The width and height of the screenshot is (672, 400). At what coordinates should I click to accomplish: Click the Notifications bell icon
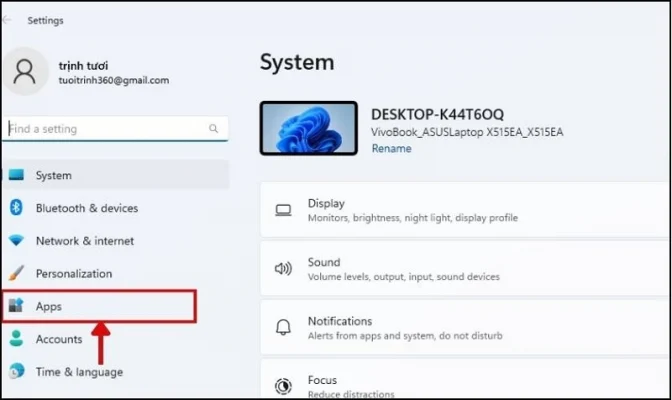click(x=283, y=327)
